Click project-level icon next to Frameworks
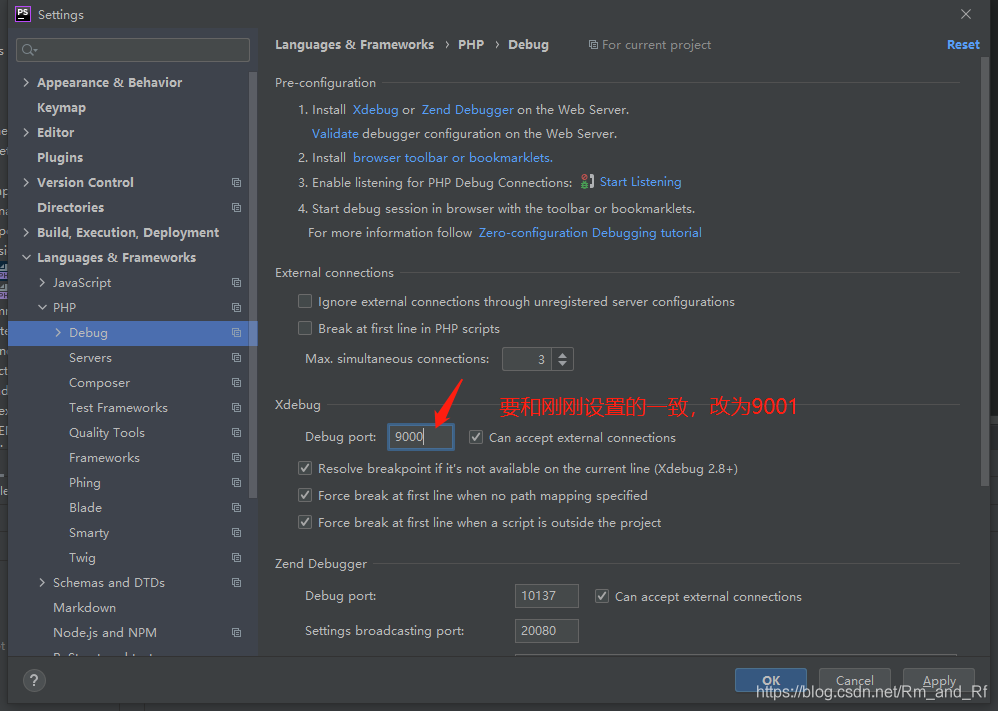This screenshot has width=998, height=711. pos(237,458)
